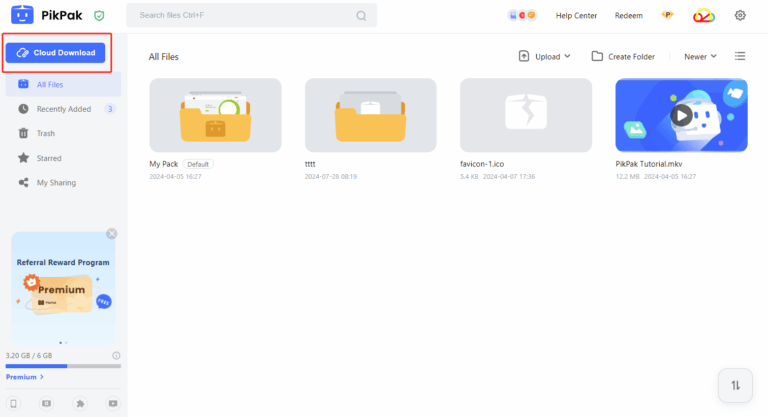The height and width of the screenshot is (417, 768).
Task: Go to the Starred section
Action: tap(48, 158)
